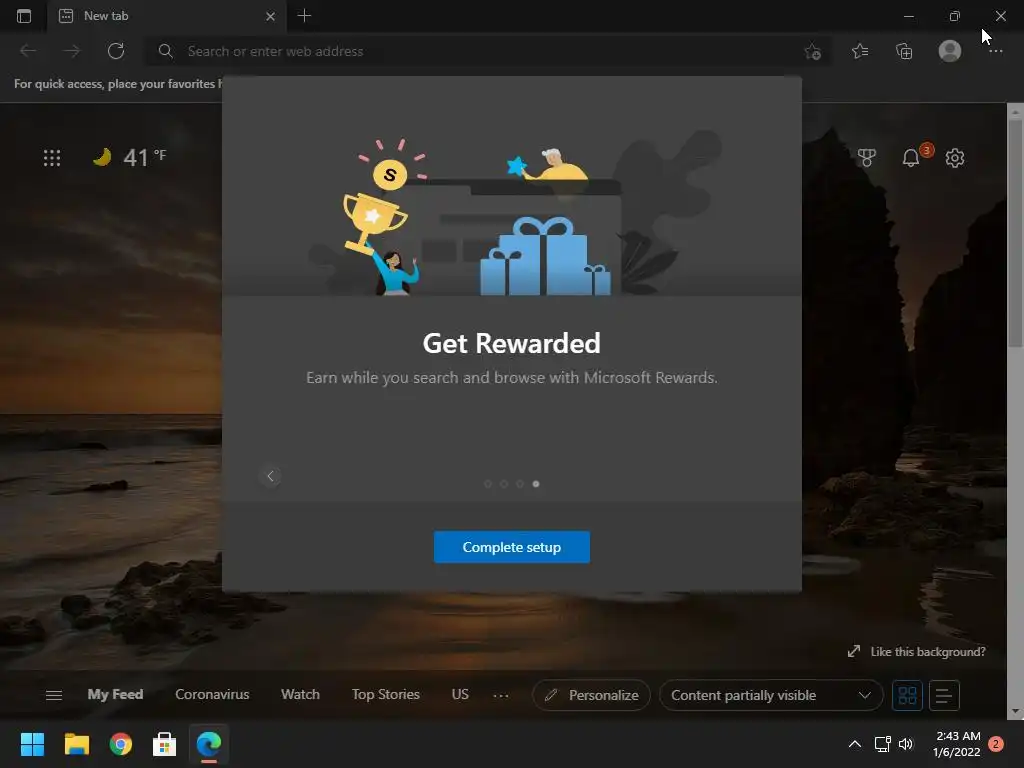Image resolution: width=1024 pixels, height=768 pixels.
Task: Click the Complete setup button
Action: click(x=511, y=547)
